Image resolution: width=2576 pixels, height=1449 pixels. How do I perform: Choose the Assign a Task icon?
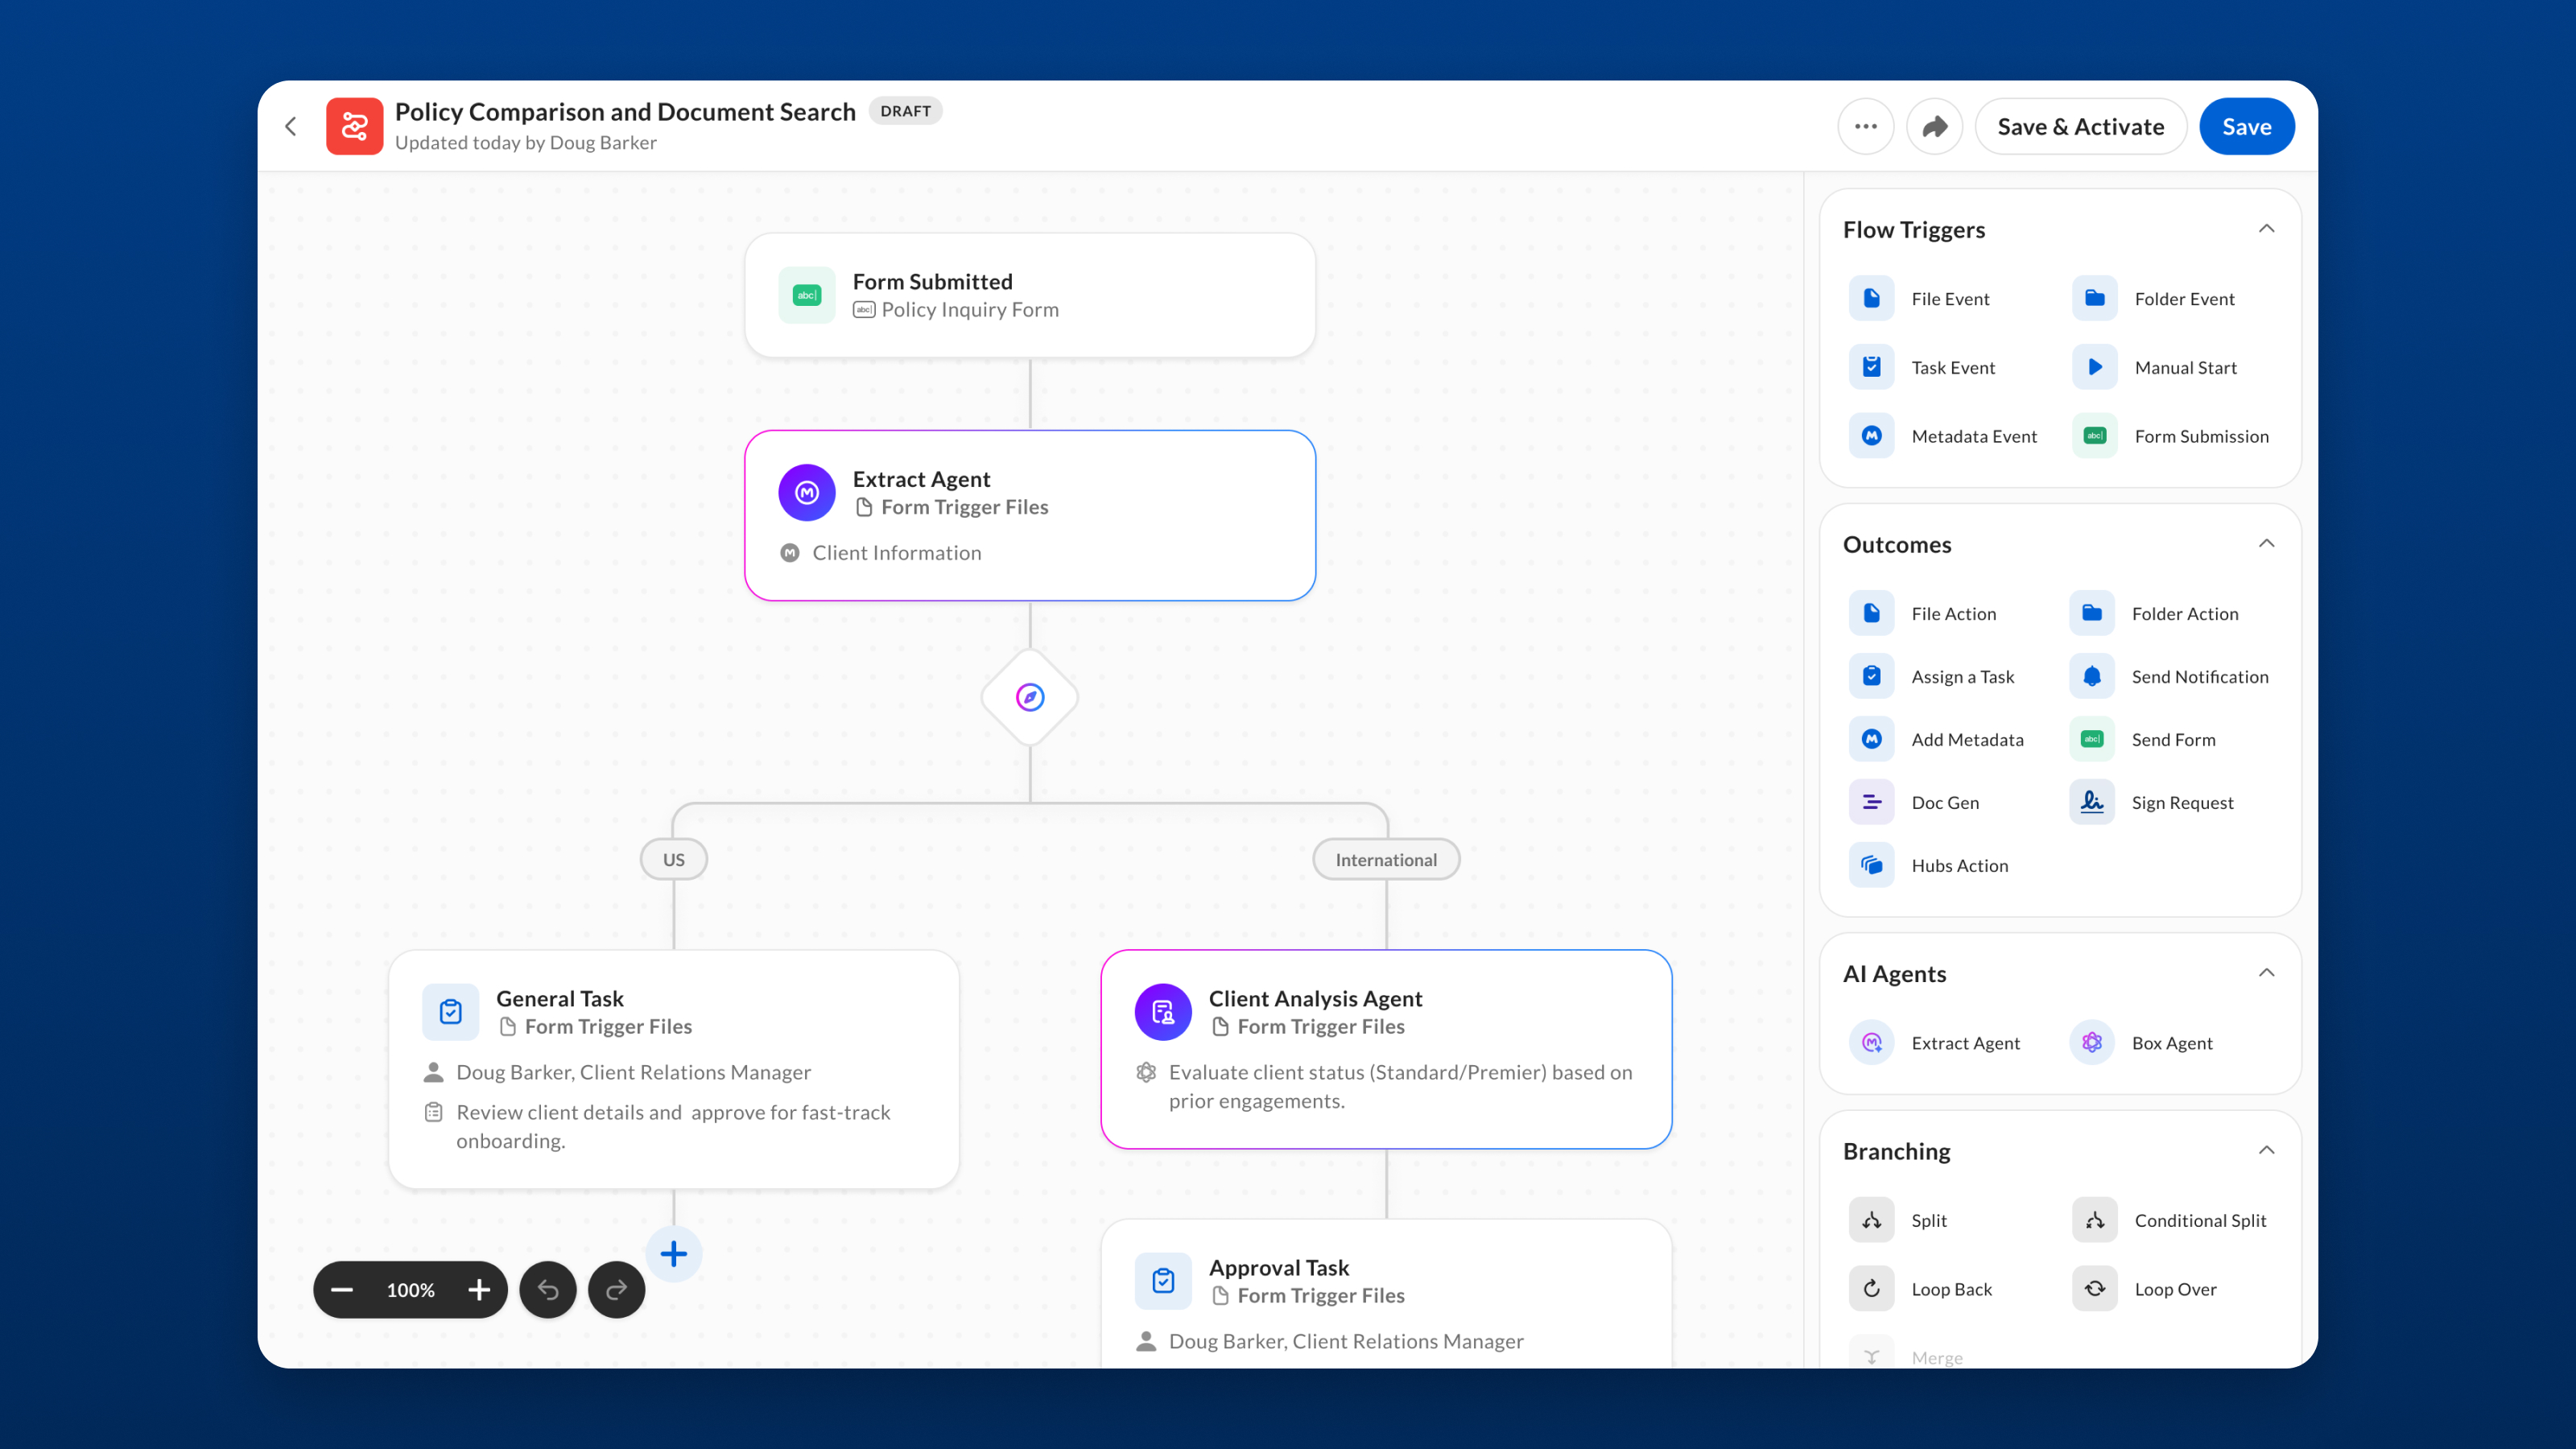[1871, 676]
